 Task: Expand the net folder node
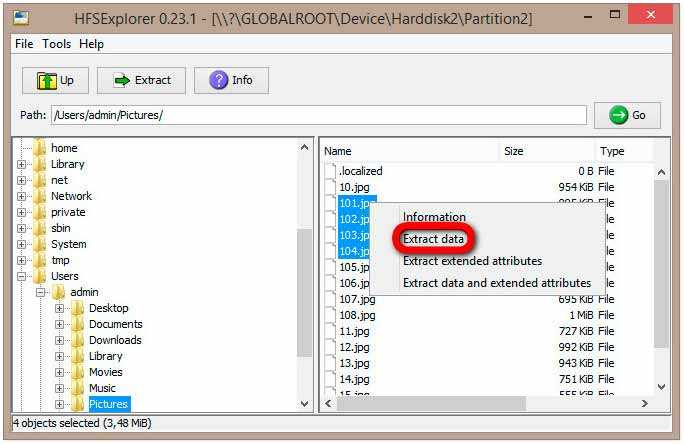click(x=21, y=180)
